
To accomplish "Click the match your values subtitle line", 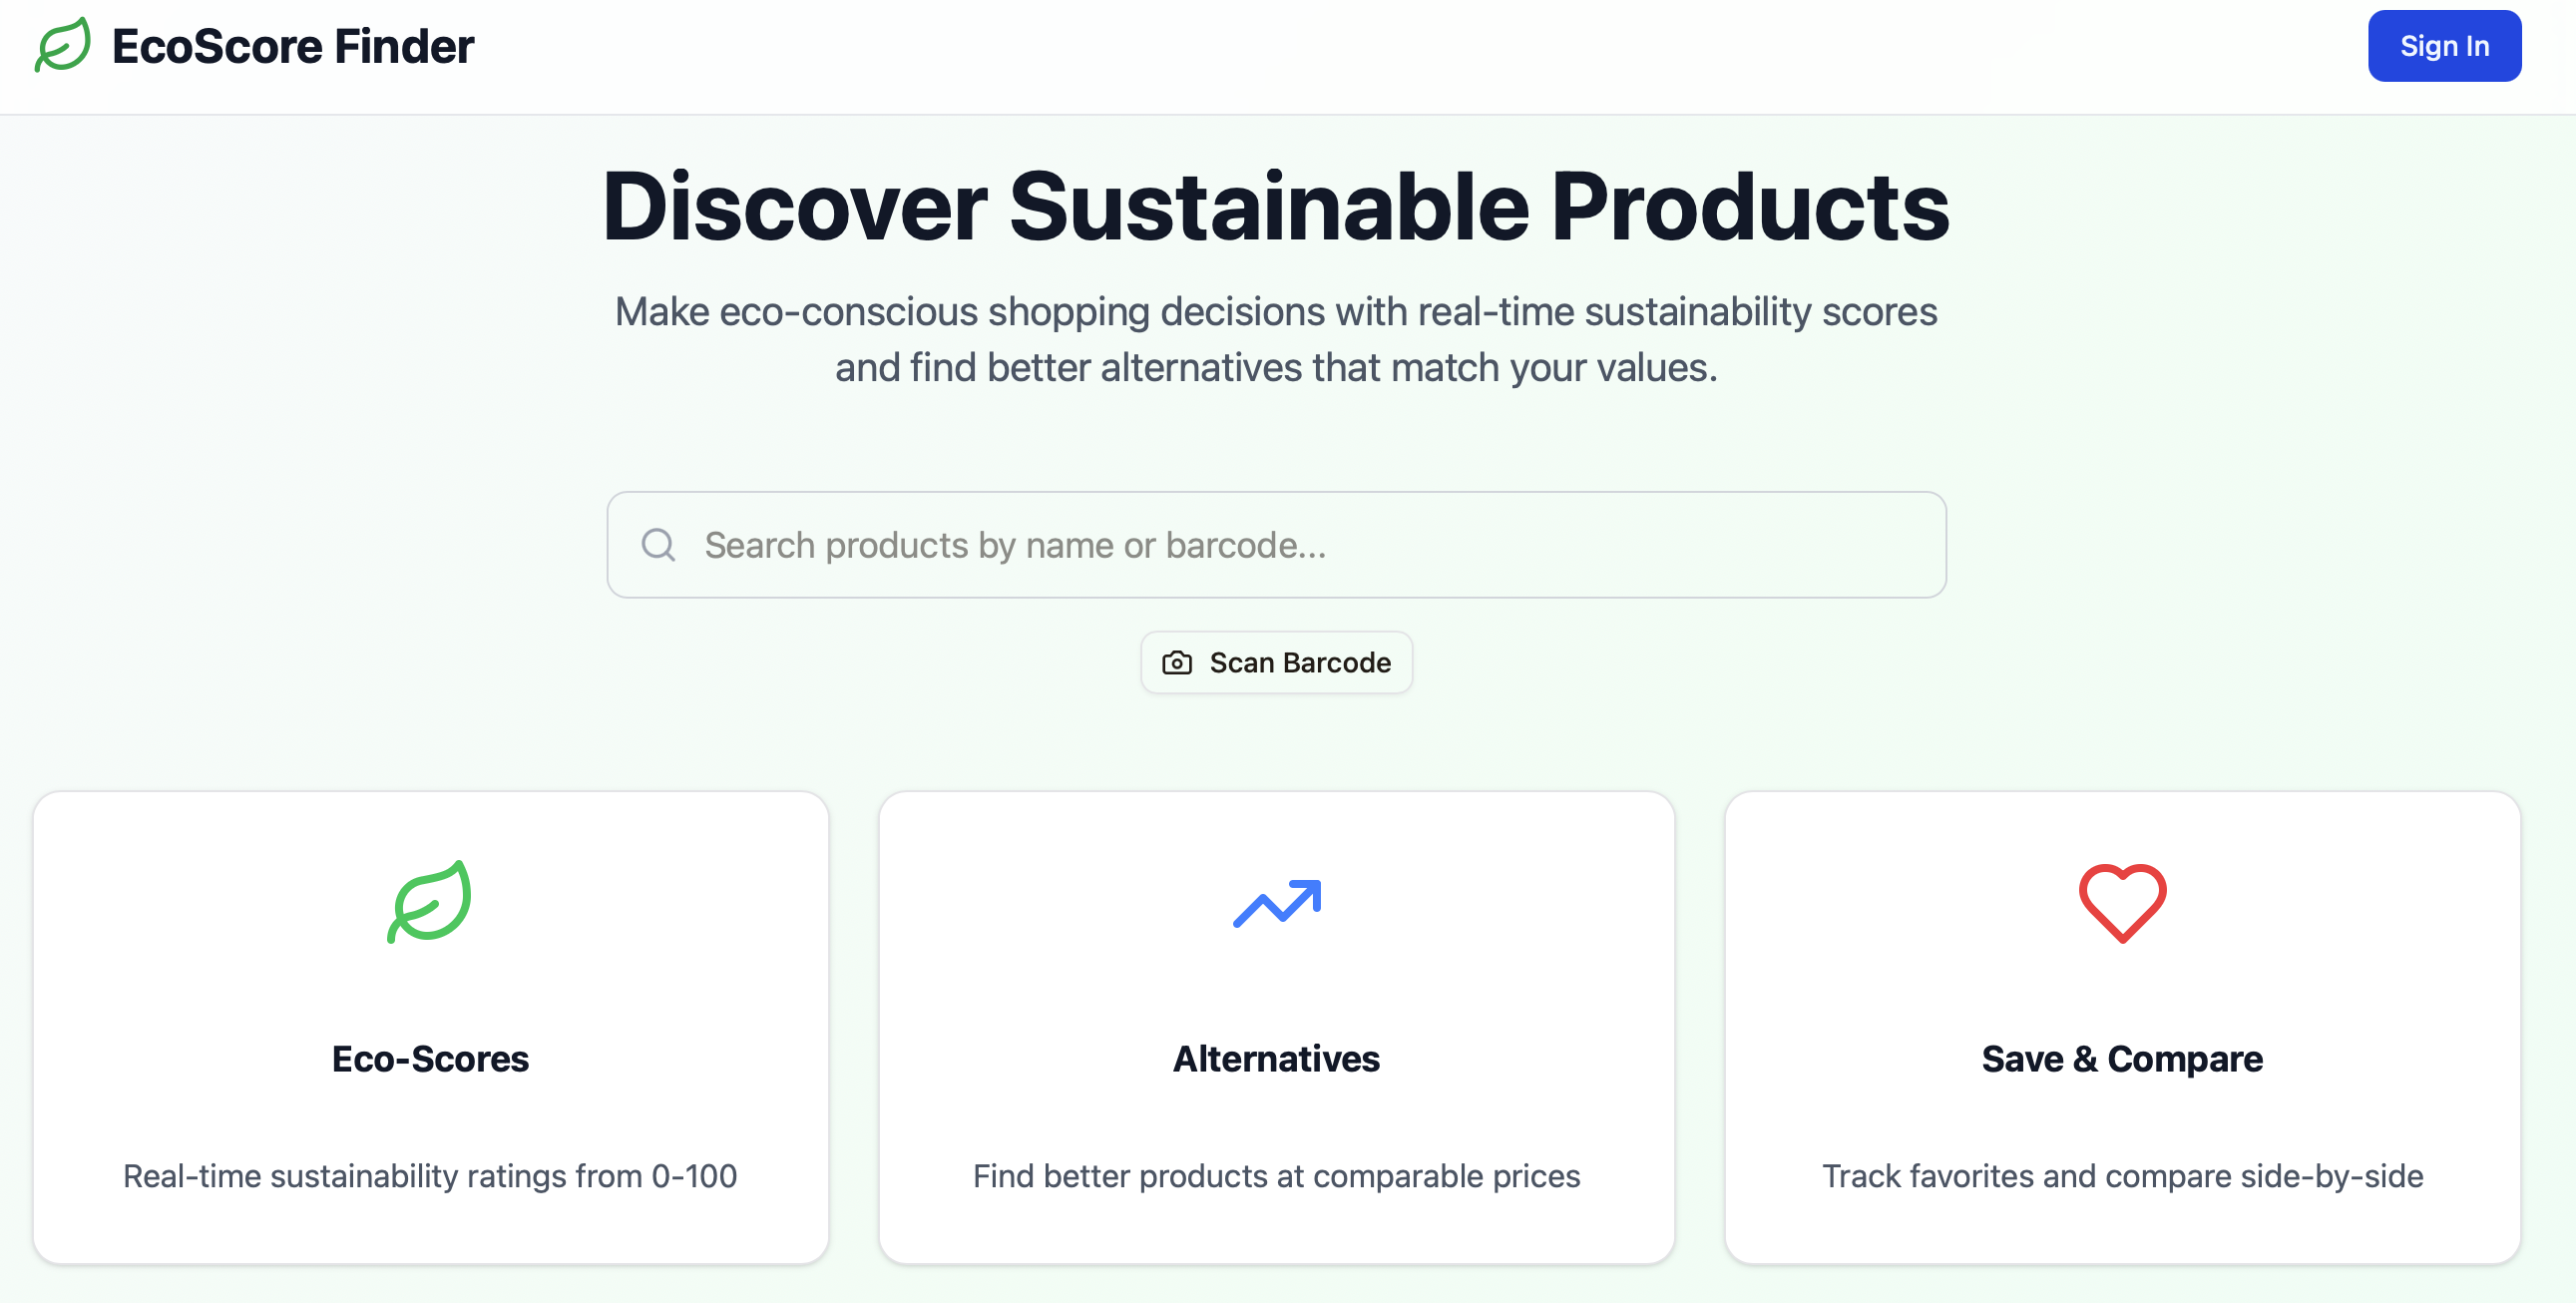I will coord(1276,368).
